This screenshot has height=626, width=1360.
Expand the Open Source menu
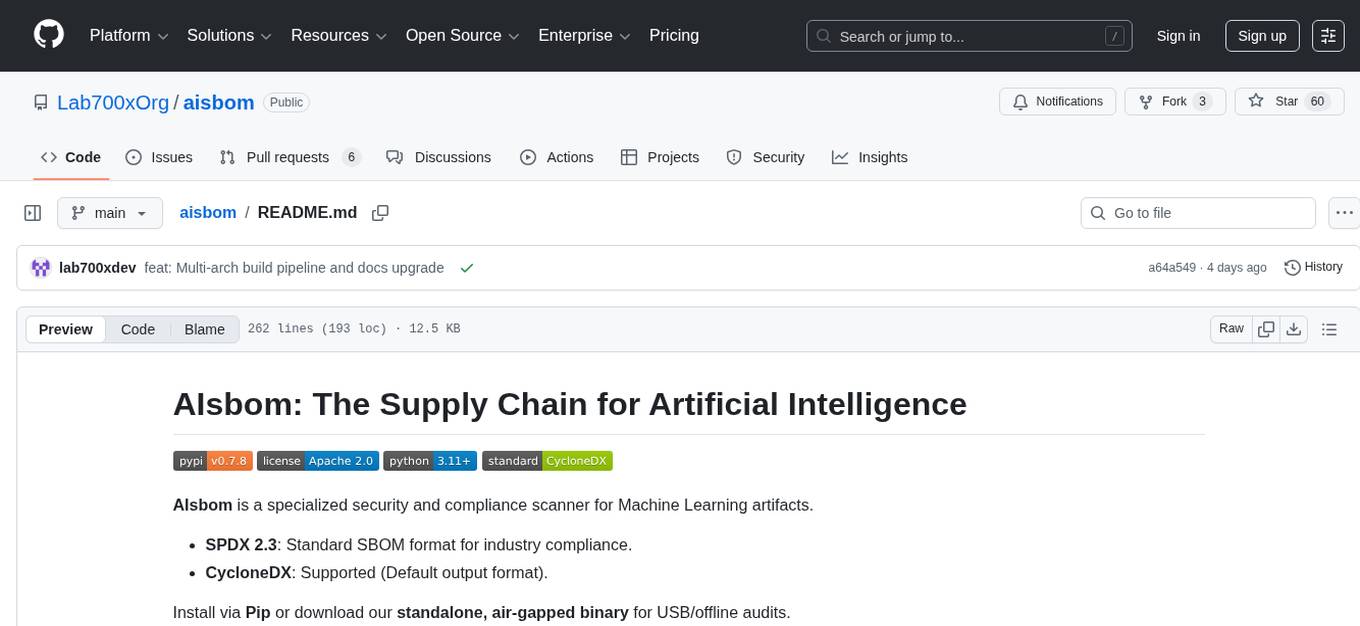pyautogui.click(x=461, y=36)
